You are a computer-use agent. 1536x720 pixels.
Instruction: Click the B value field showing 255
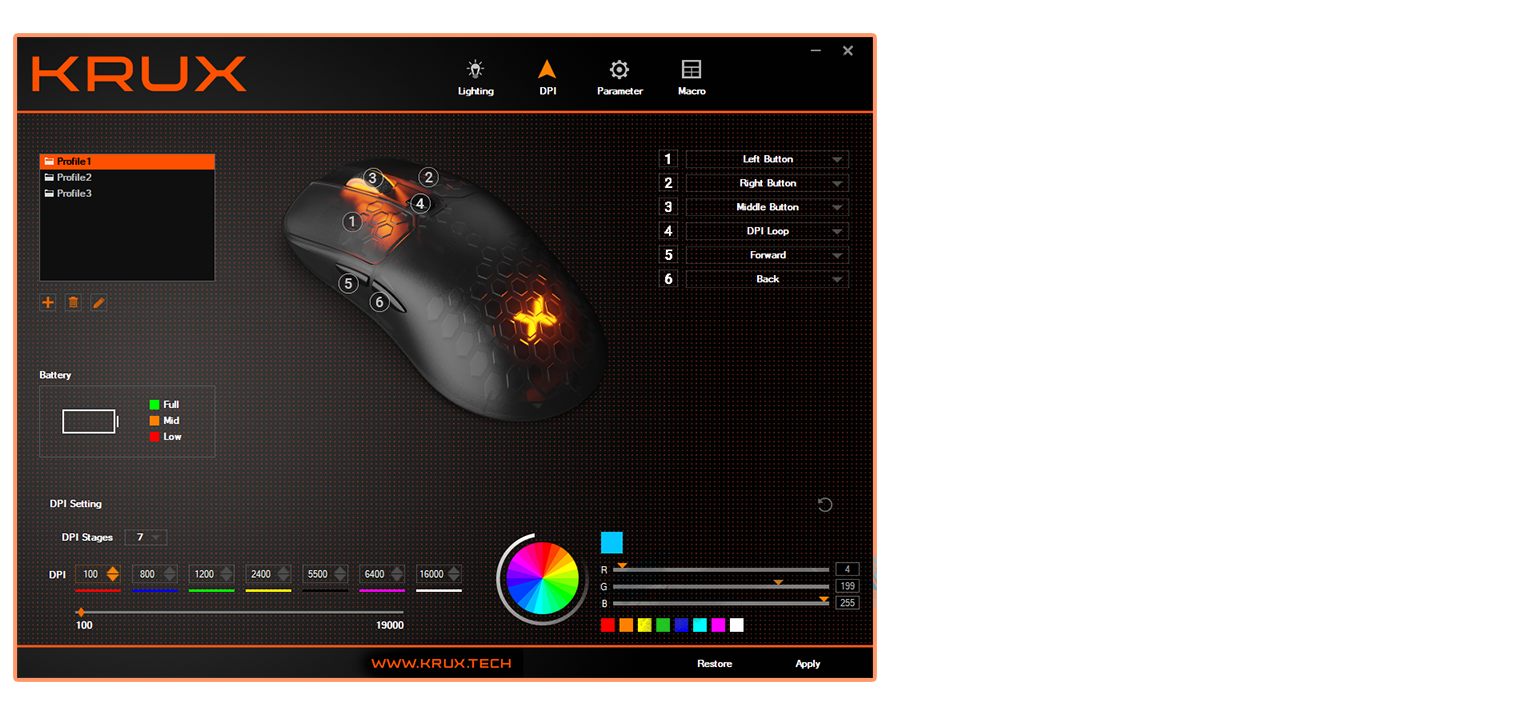[x=847, y=603]
